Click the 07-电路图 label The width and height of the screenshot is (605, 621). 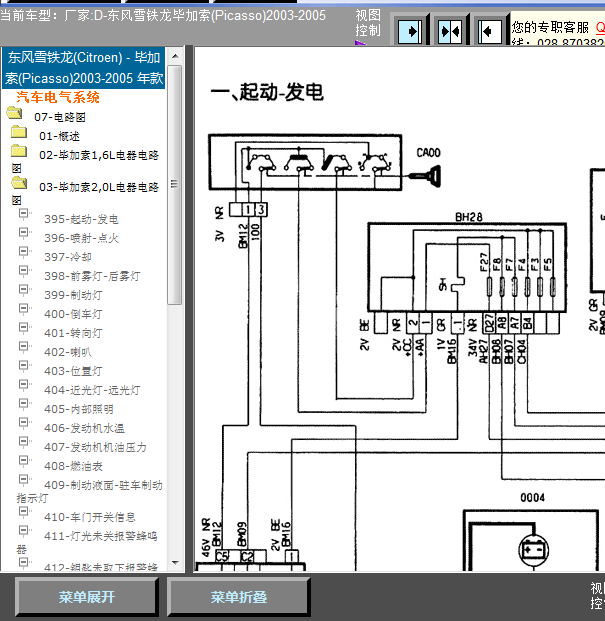click(60, 117)
